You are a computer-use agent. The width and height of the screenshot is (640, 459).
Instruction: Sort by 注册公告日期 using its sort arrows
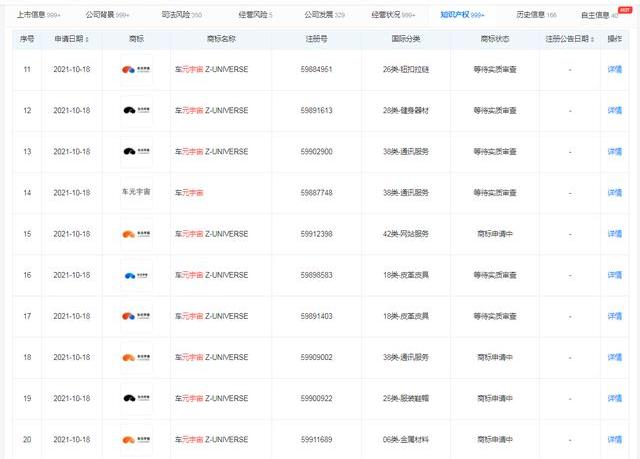pos(592,40)
